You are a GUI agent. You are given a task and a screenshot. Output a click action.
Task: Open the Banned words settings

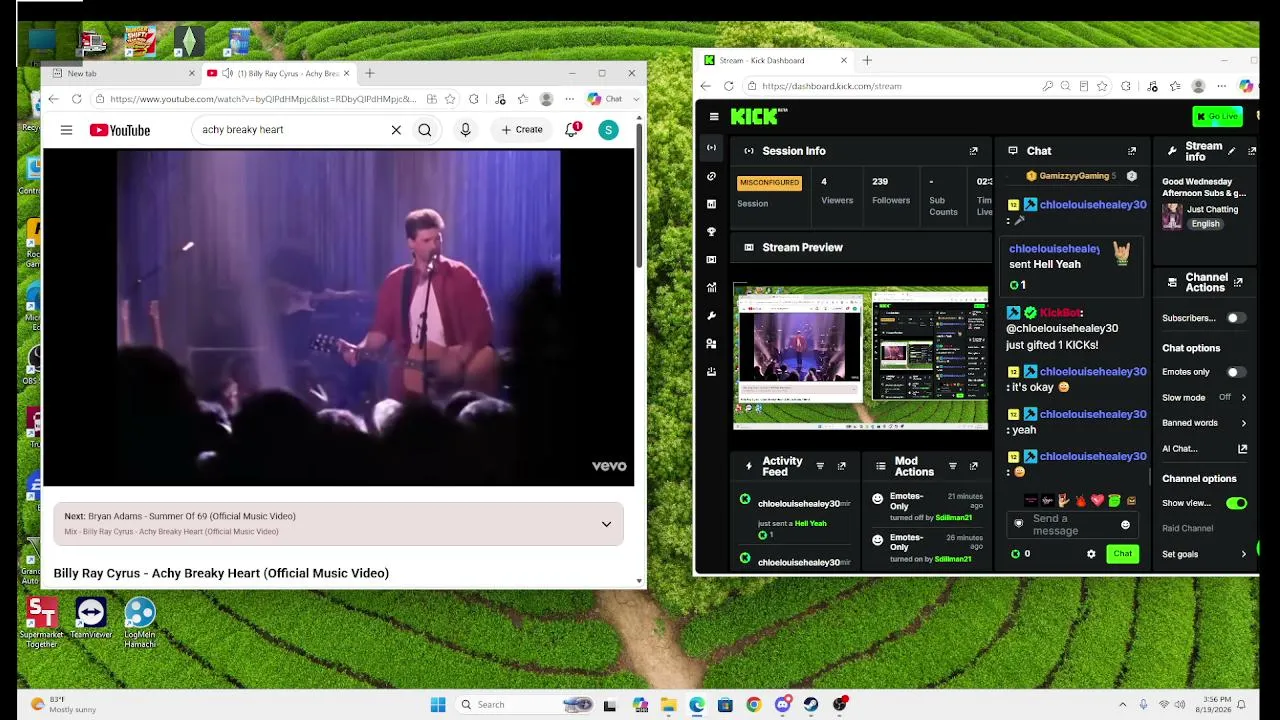pos(1204,423)
